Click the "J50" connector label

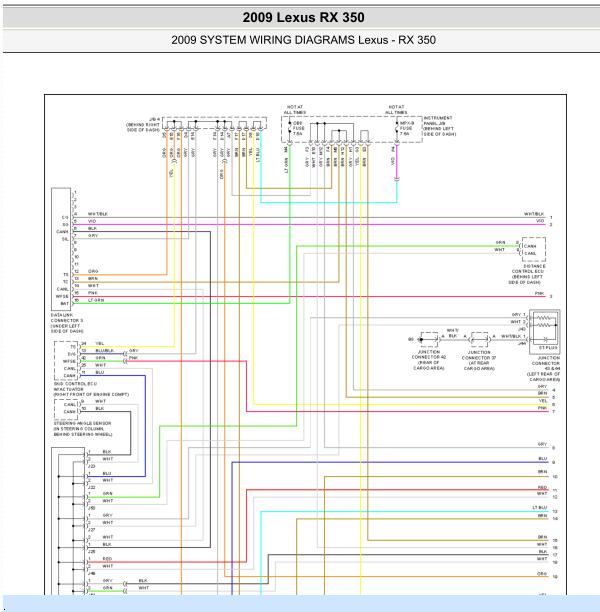pyautogui.click(x=91, y=508)
